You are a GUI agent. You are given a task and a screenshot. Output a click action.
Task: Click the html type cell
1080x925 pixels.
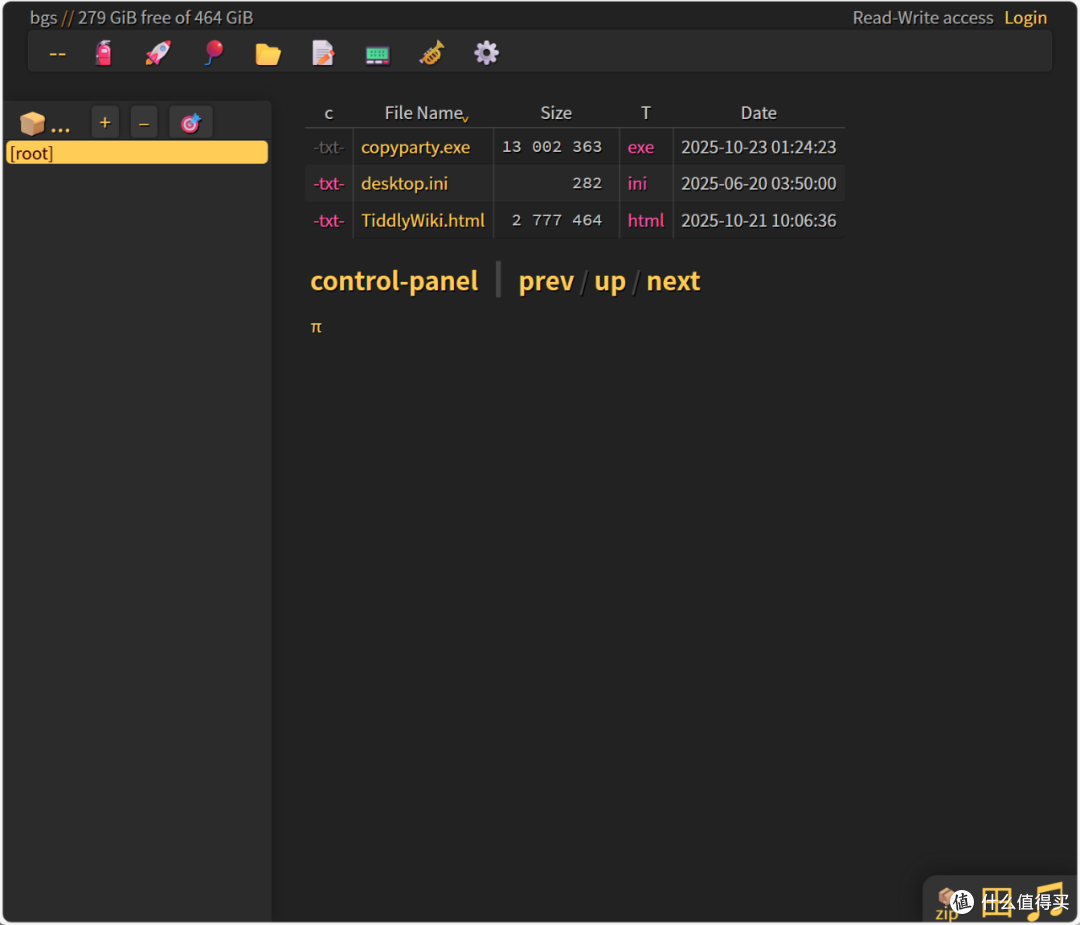pos(646,221)
